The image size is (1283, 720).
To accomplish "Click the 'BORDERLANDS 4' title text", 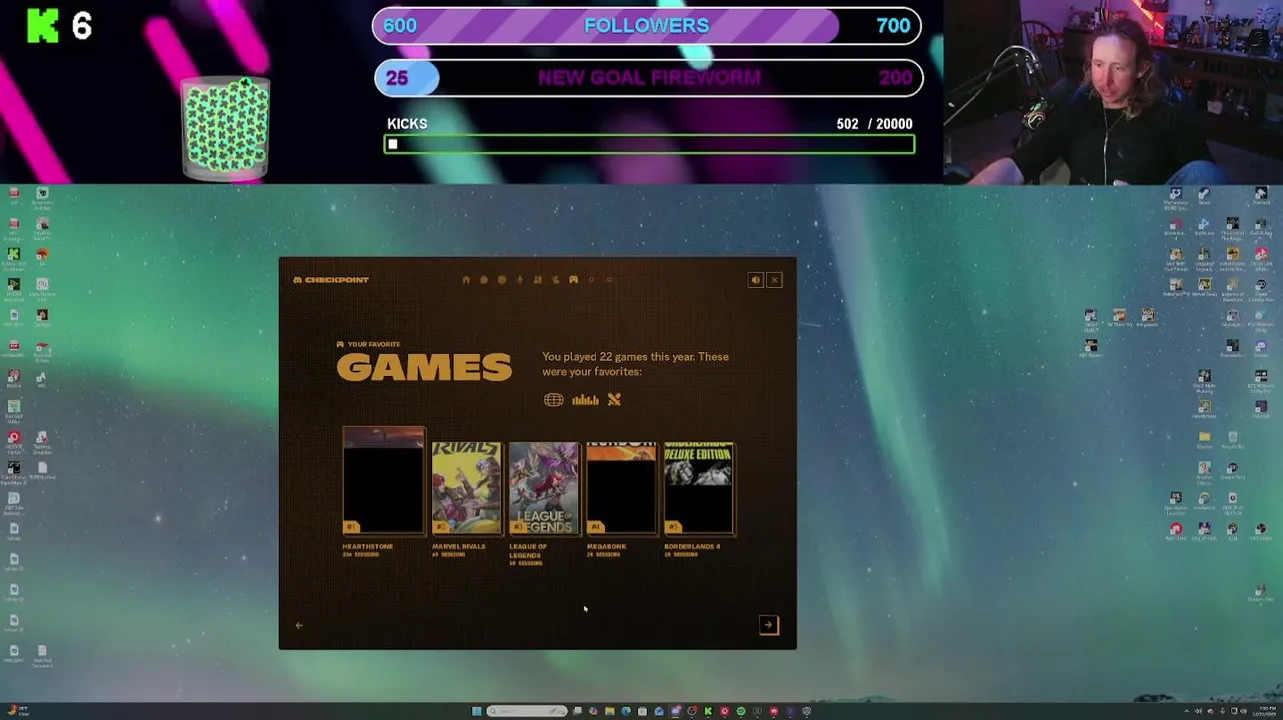I will click(x=692, y=546).
